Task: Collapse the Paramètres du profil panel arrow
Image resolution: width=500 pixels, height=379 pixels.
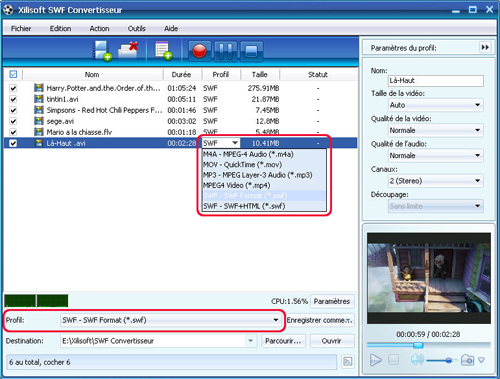Action: (485, 47)
